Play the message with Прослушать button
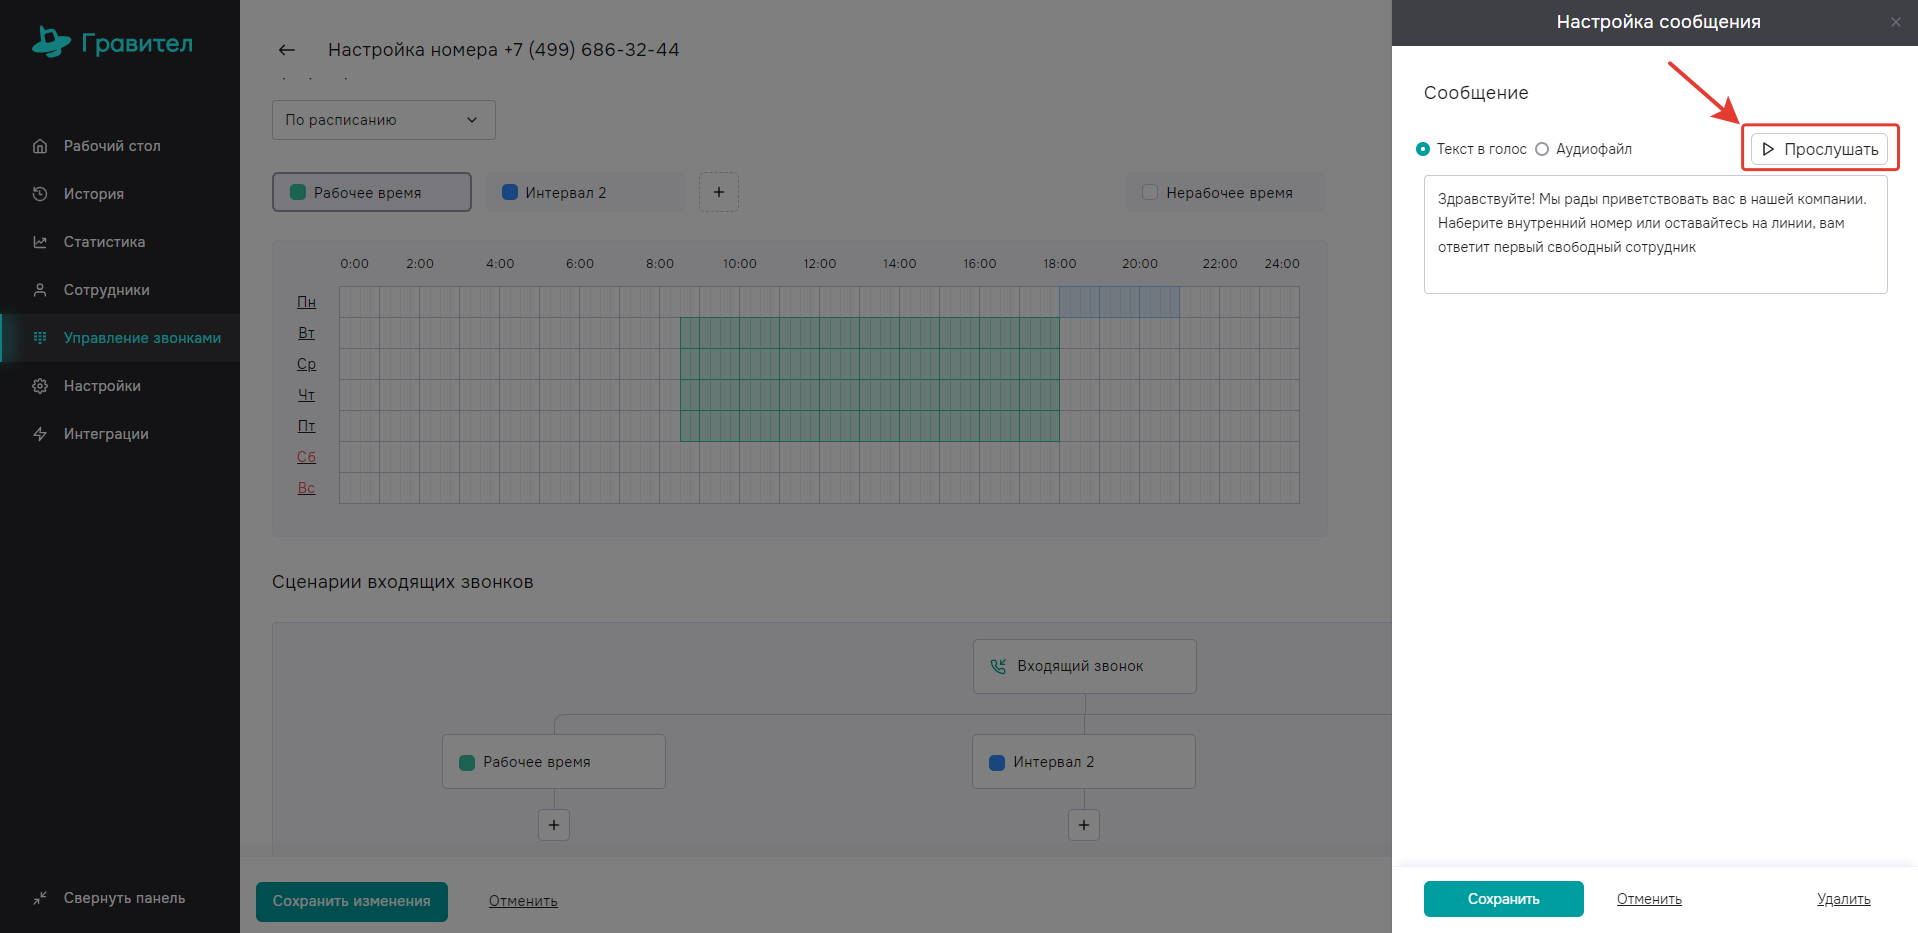The width and height of the screenshot is (1918, 933). (1819, 149)
